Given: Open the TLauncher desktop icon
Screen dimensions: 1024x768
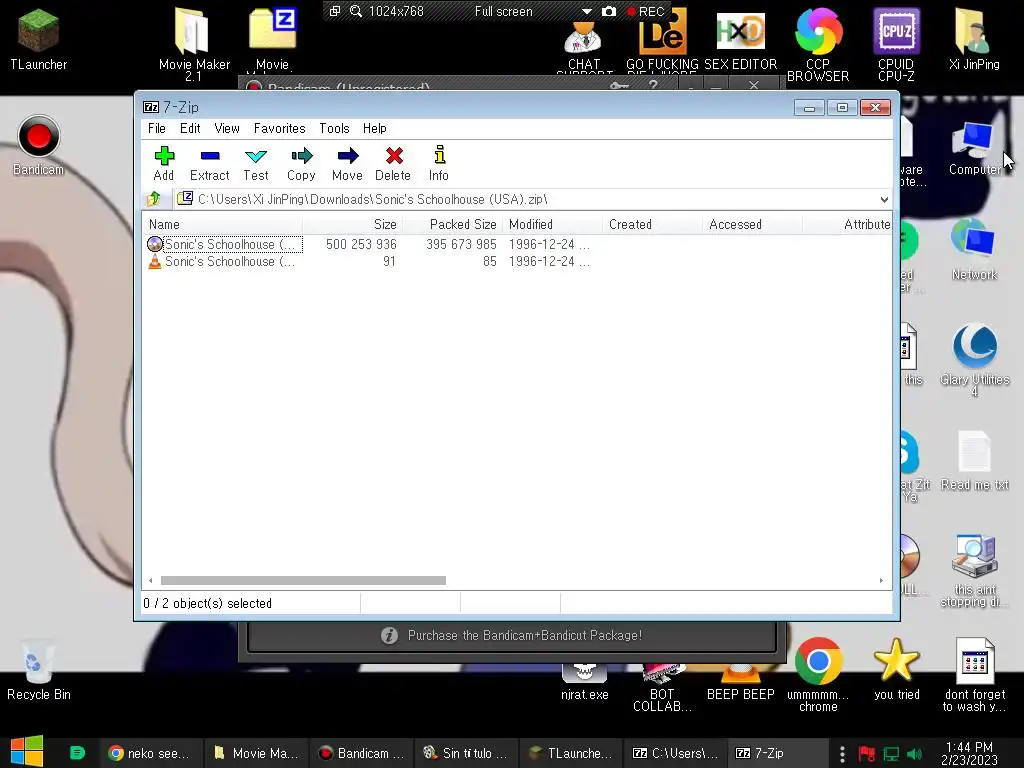Looking at the screenshot, I should tap(39, 40).
